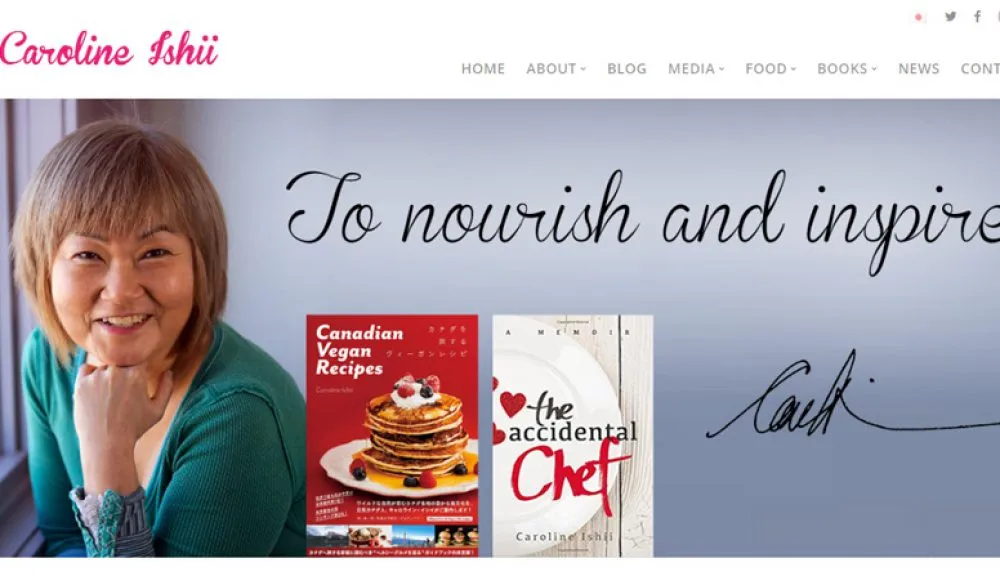
Task: Open the partially visible CONTACT menu item
Action: pyautogui.click(x=980, y=68)
